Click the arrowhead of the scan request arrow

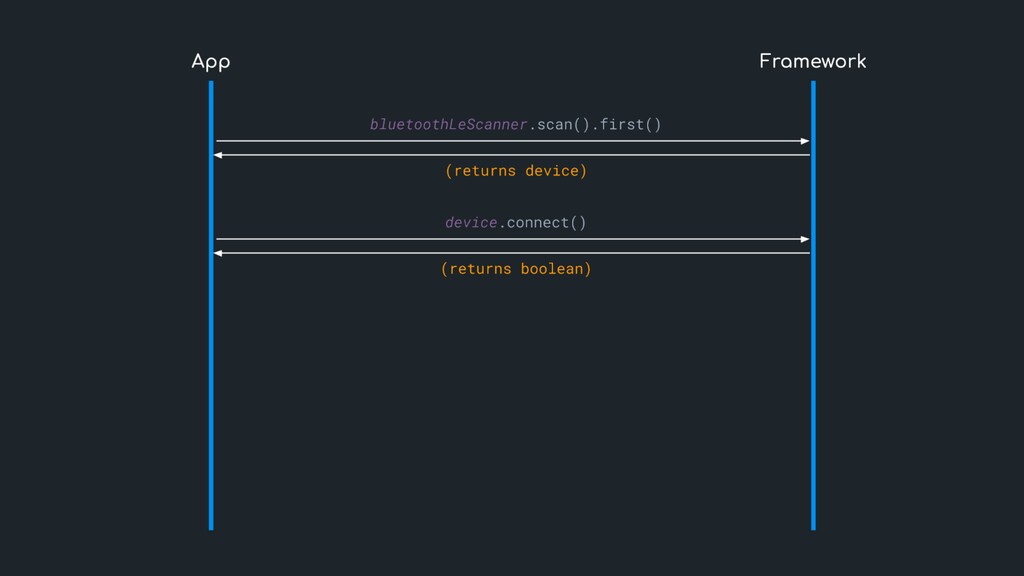pos(804,141)
